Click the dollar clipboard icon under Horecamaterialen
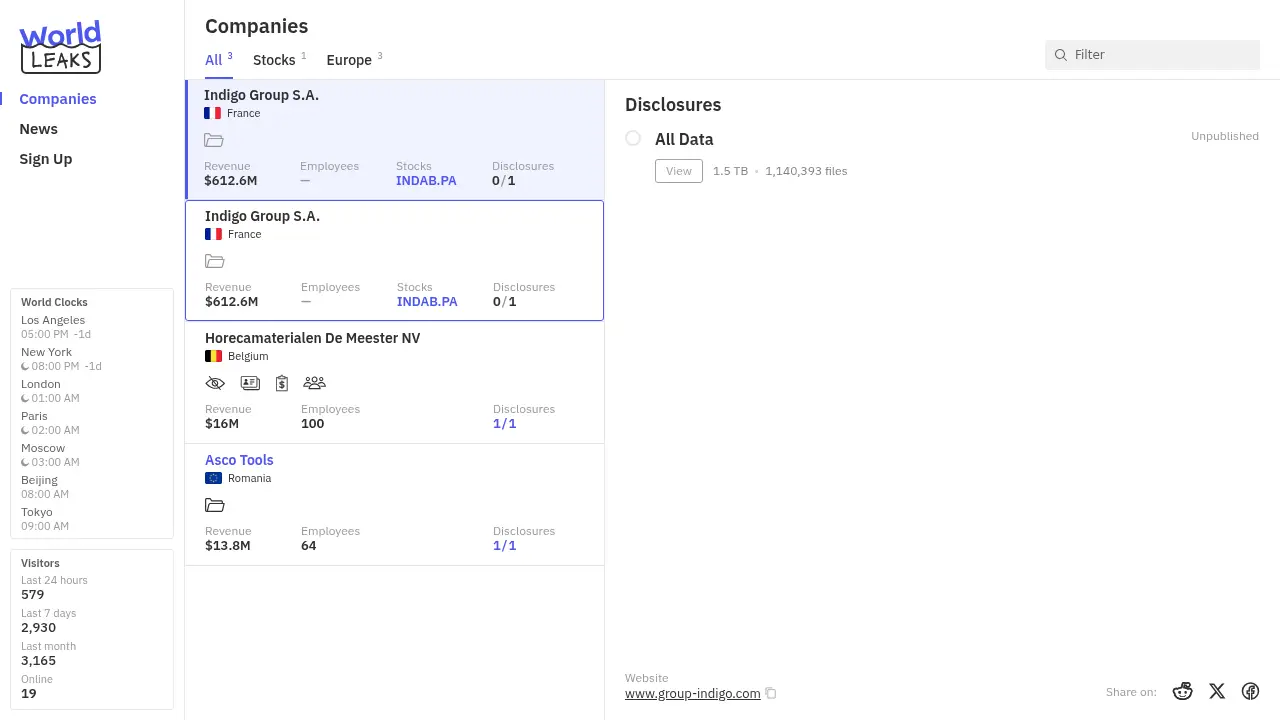Image resolution: width=1280 pixels, height=720 pixels. (x=282, y=383)
